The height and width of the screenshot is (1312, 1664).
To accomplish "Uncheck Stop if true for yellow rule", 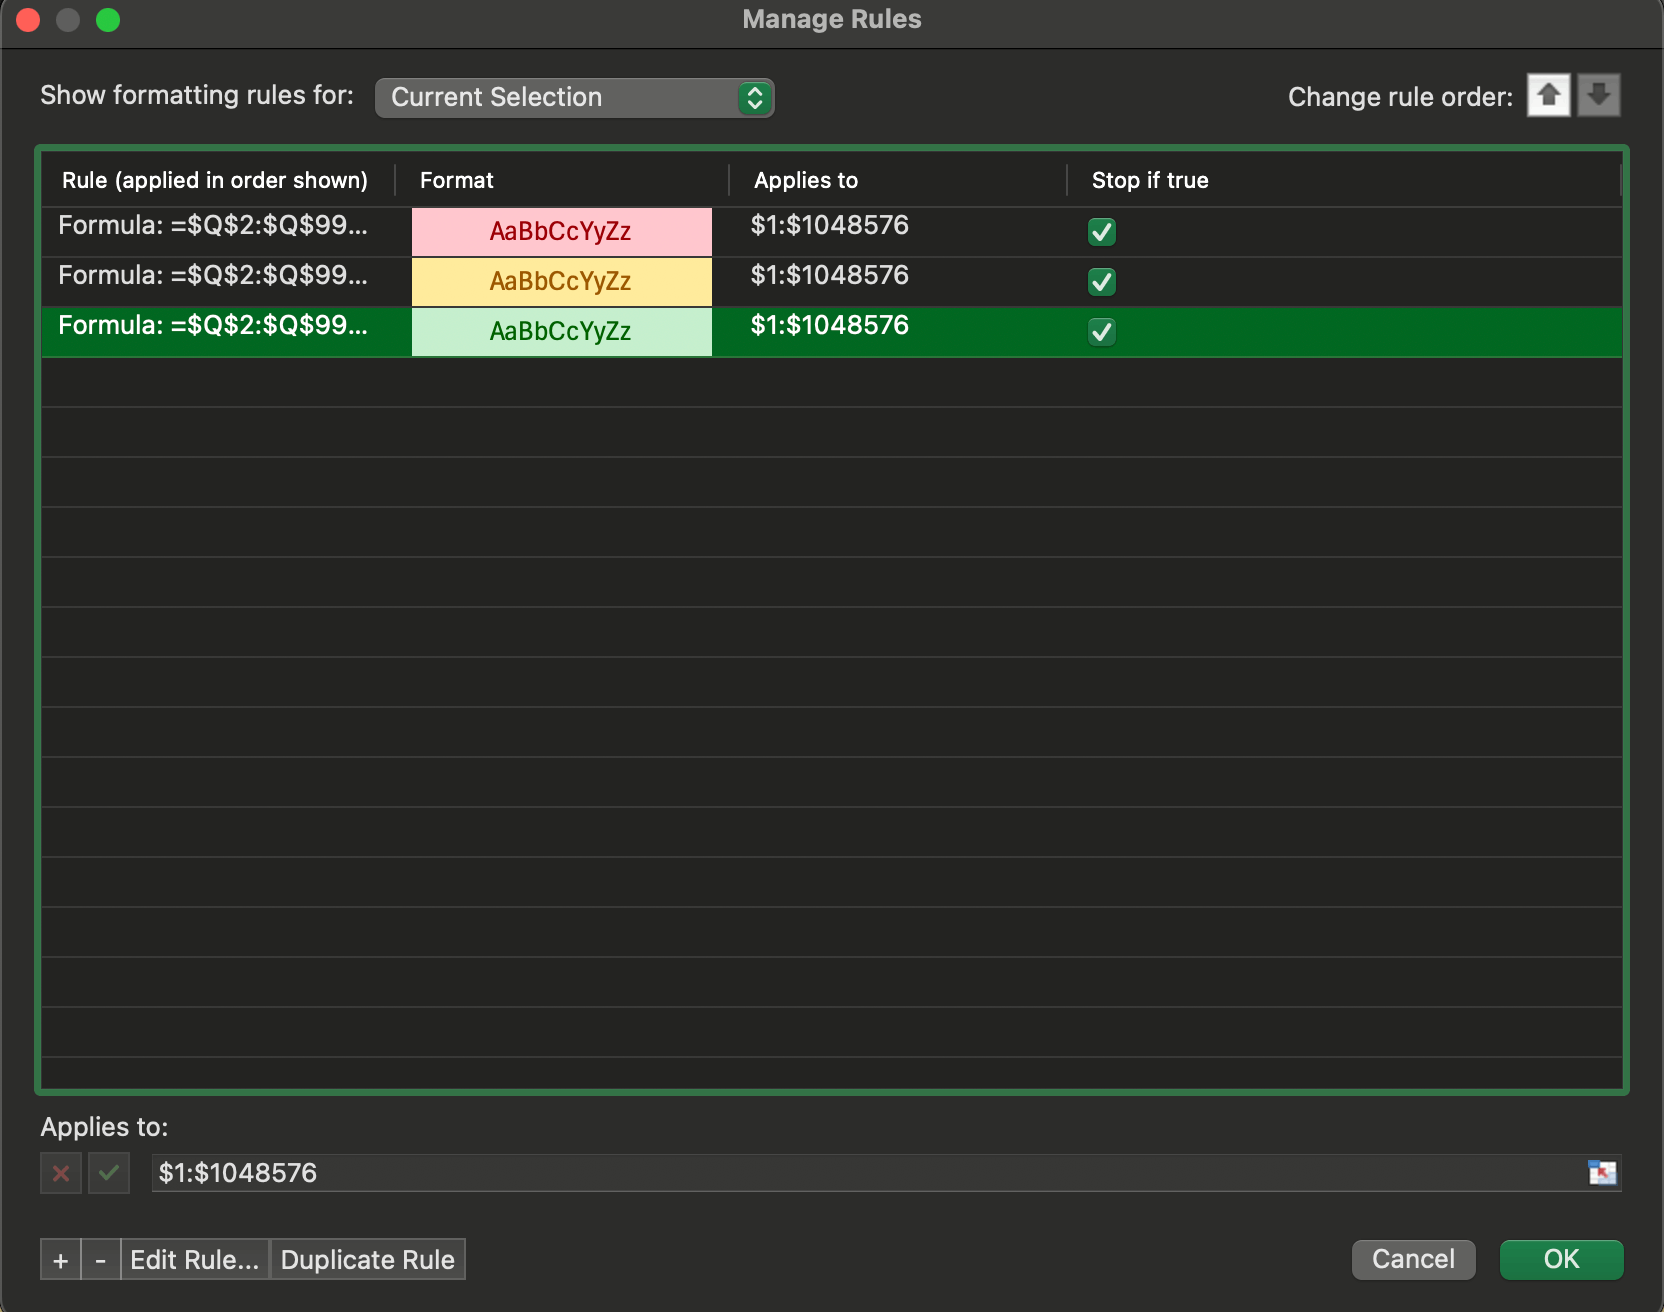I will coord(1102,282).
